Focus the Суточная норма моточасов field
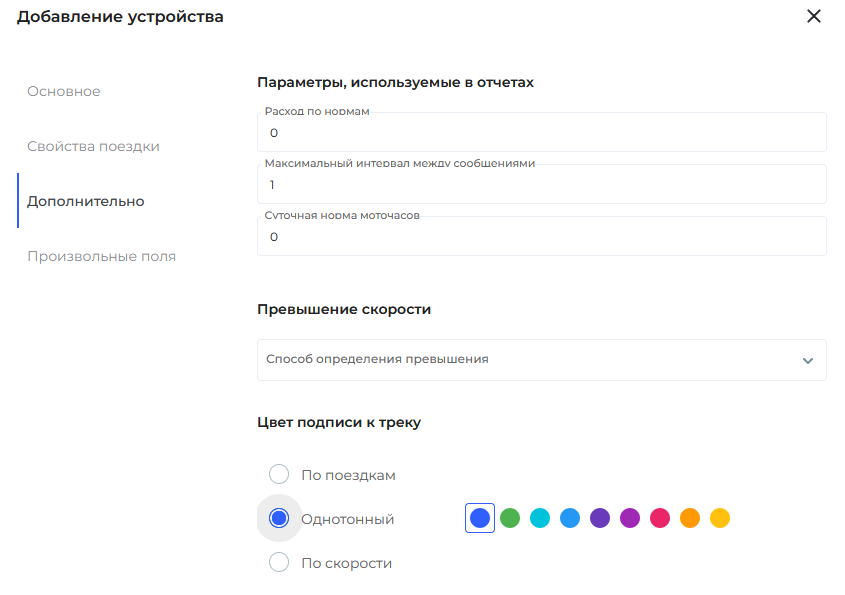This screenshot has height=595, width=845. tap(541, 237)
